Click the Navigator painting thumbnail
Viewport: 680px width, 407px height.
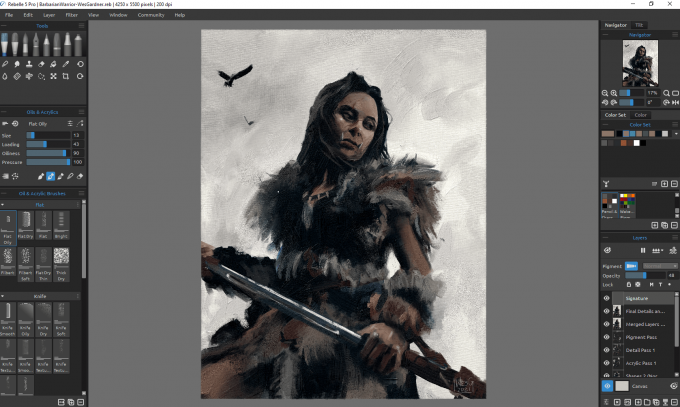(640, 63)
